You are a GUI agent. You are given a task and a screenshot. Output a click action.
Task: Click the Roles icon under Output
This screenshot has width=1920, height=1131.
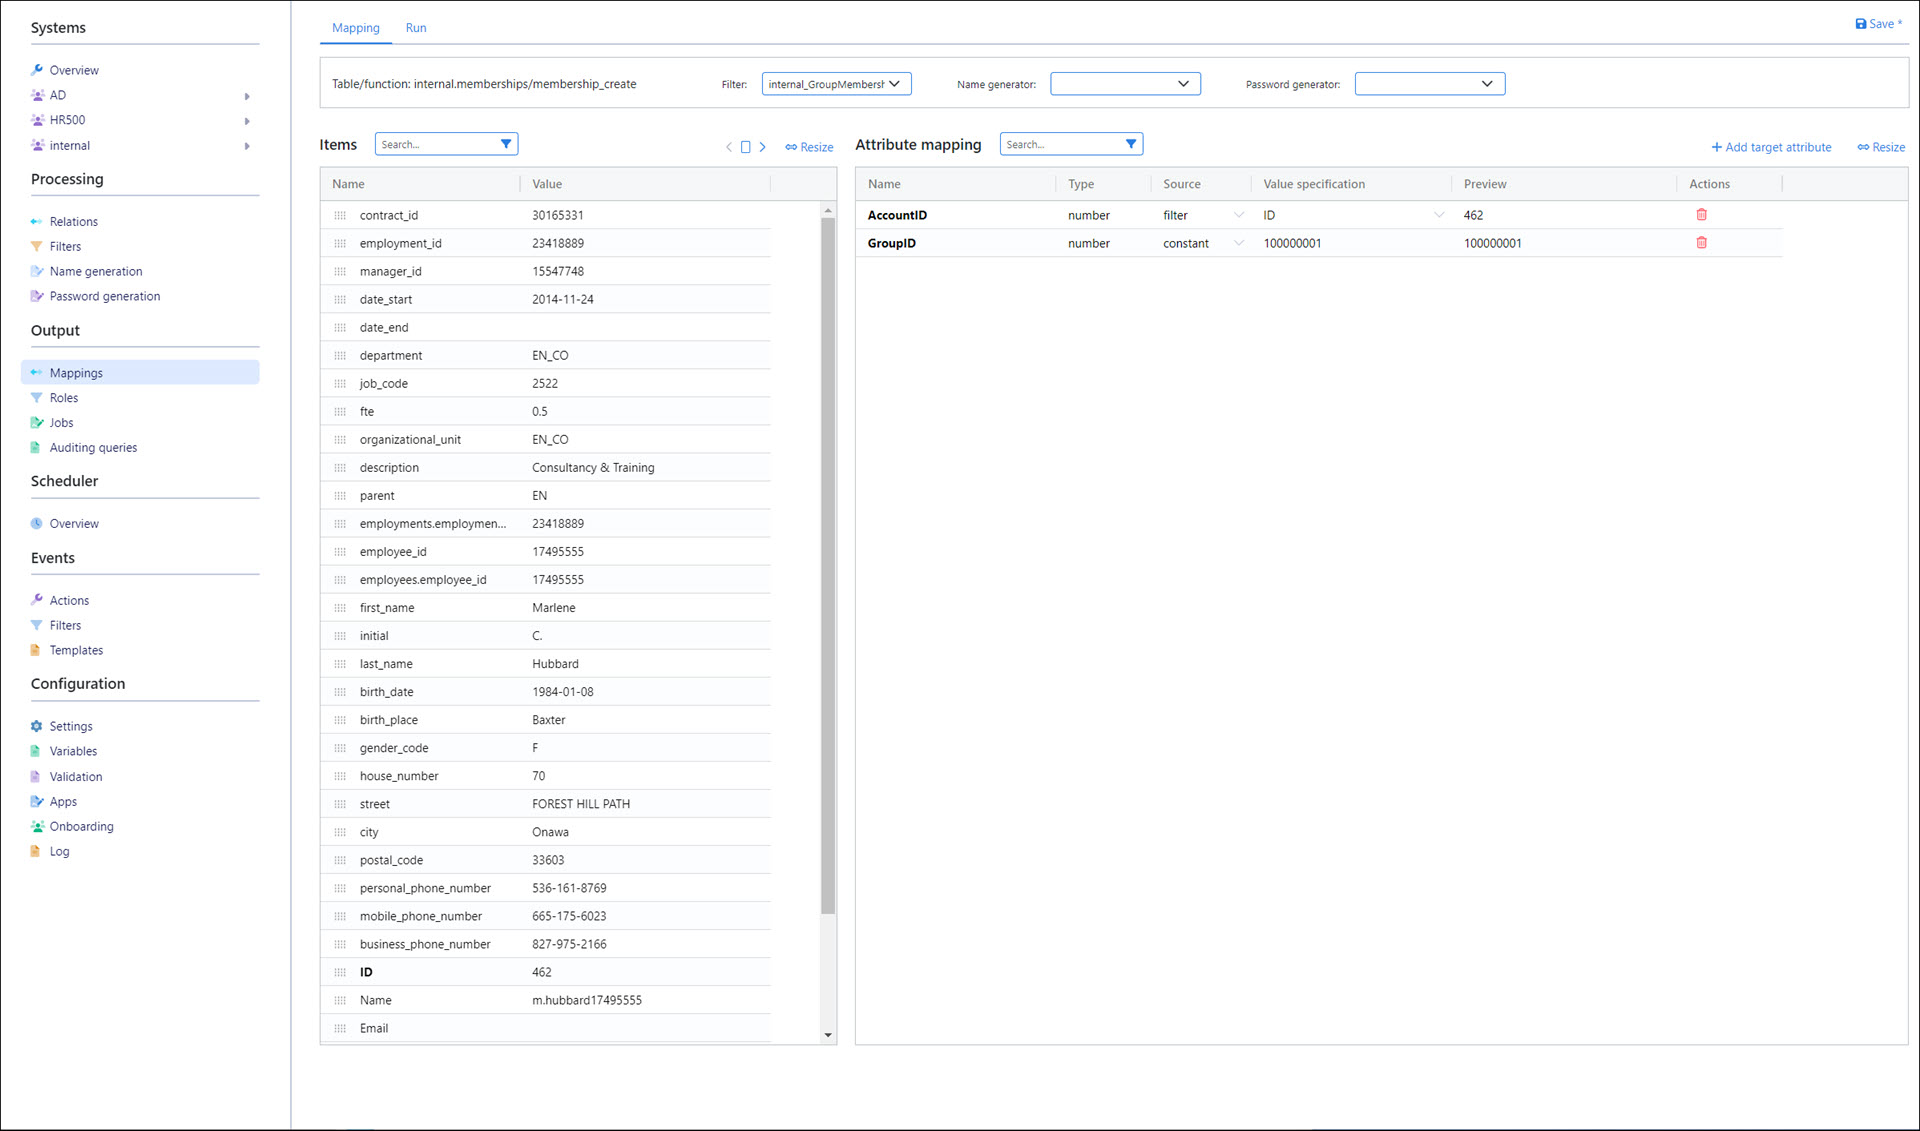pos(37,398)
